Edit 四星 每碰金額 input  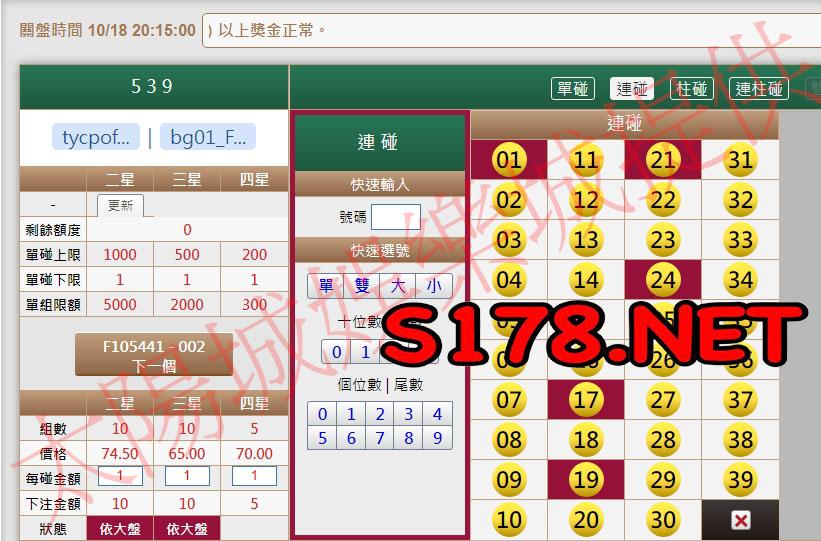[254, 476]
